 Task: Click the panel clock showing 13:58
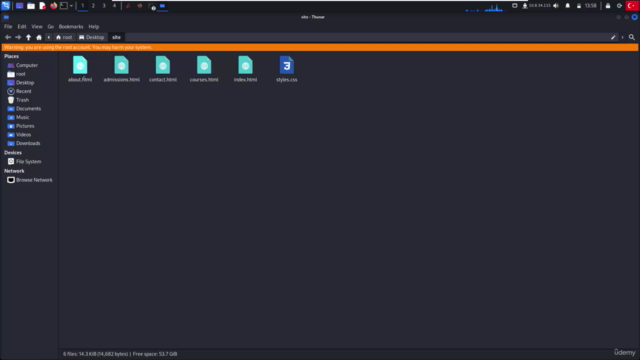591,6
